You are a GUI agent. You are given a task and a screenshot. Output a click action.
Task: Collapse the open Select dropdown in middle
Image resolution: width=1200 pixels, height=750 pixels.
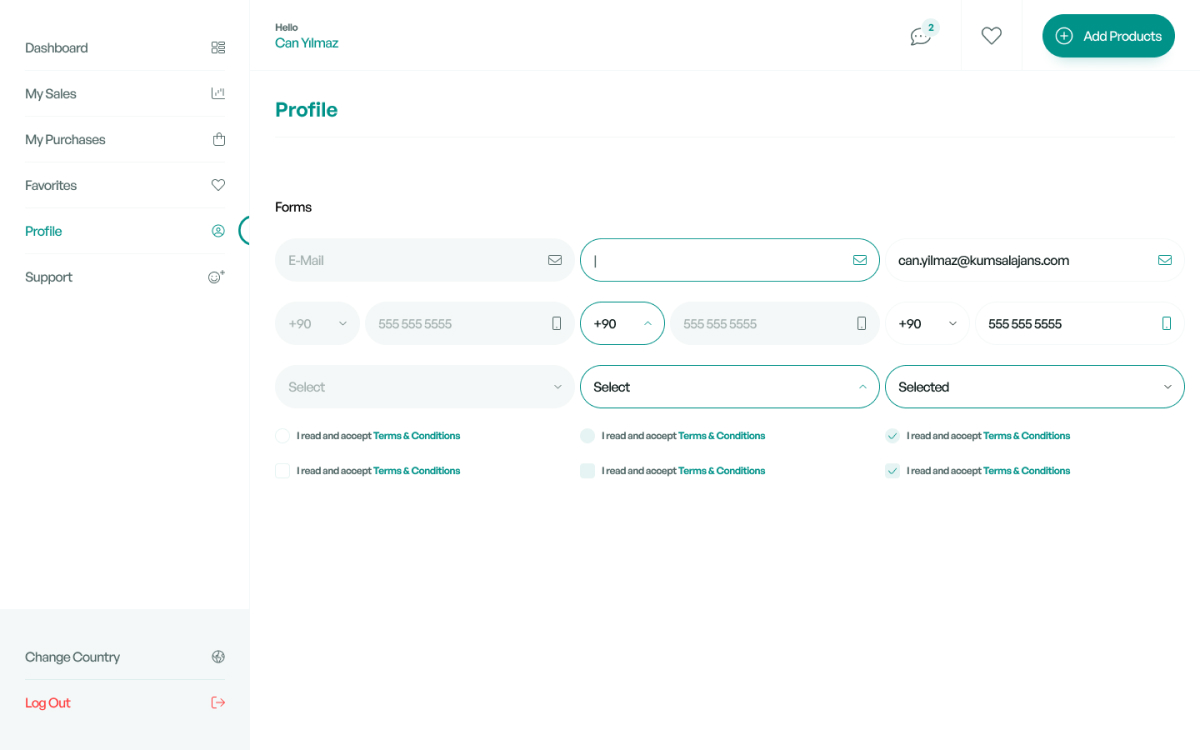coord(730,387)
